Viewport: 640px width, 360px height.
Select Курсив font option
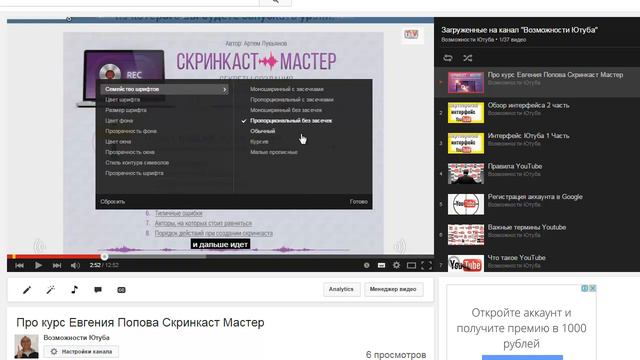259,142
